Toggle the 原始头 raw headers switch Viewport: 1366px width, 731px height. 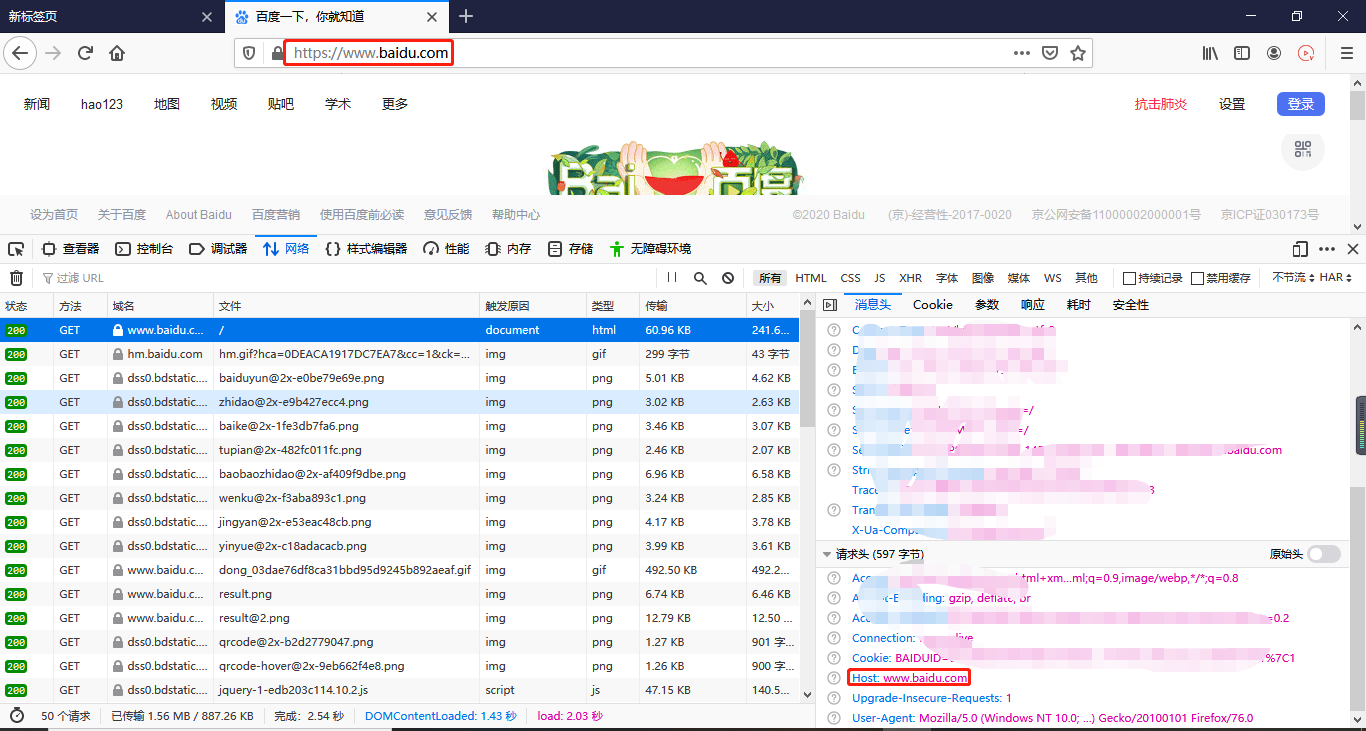point(1323,554)
